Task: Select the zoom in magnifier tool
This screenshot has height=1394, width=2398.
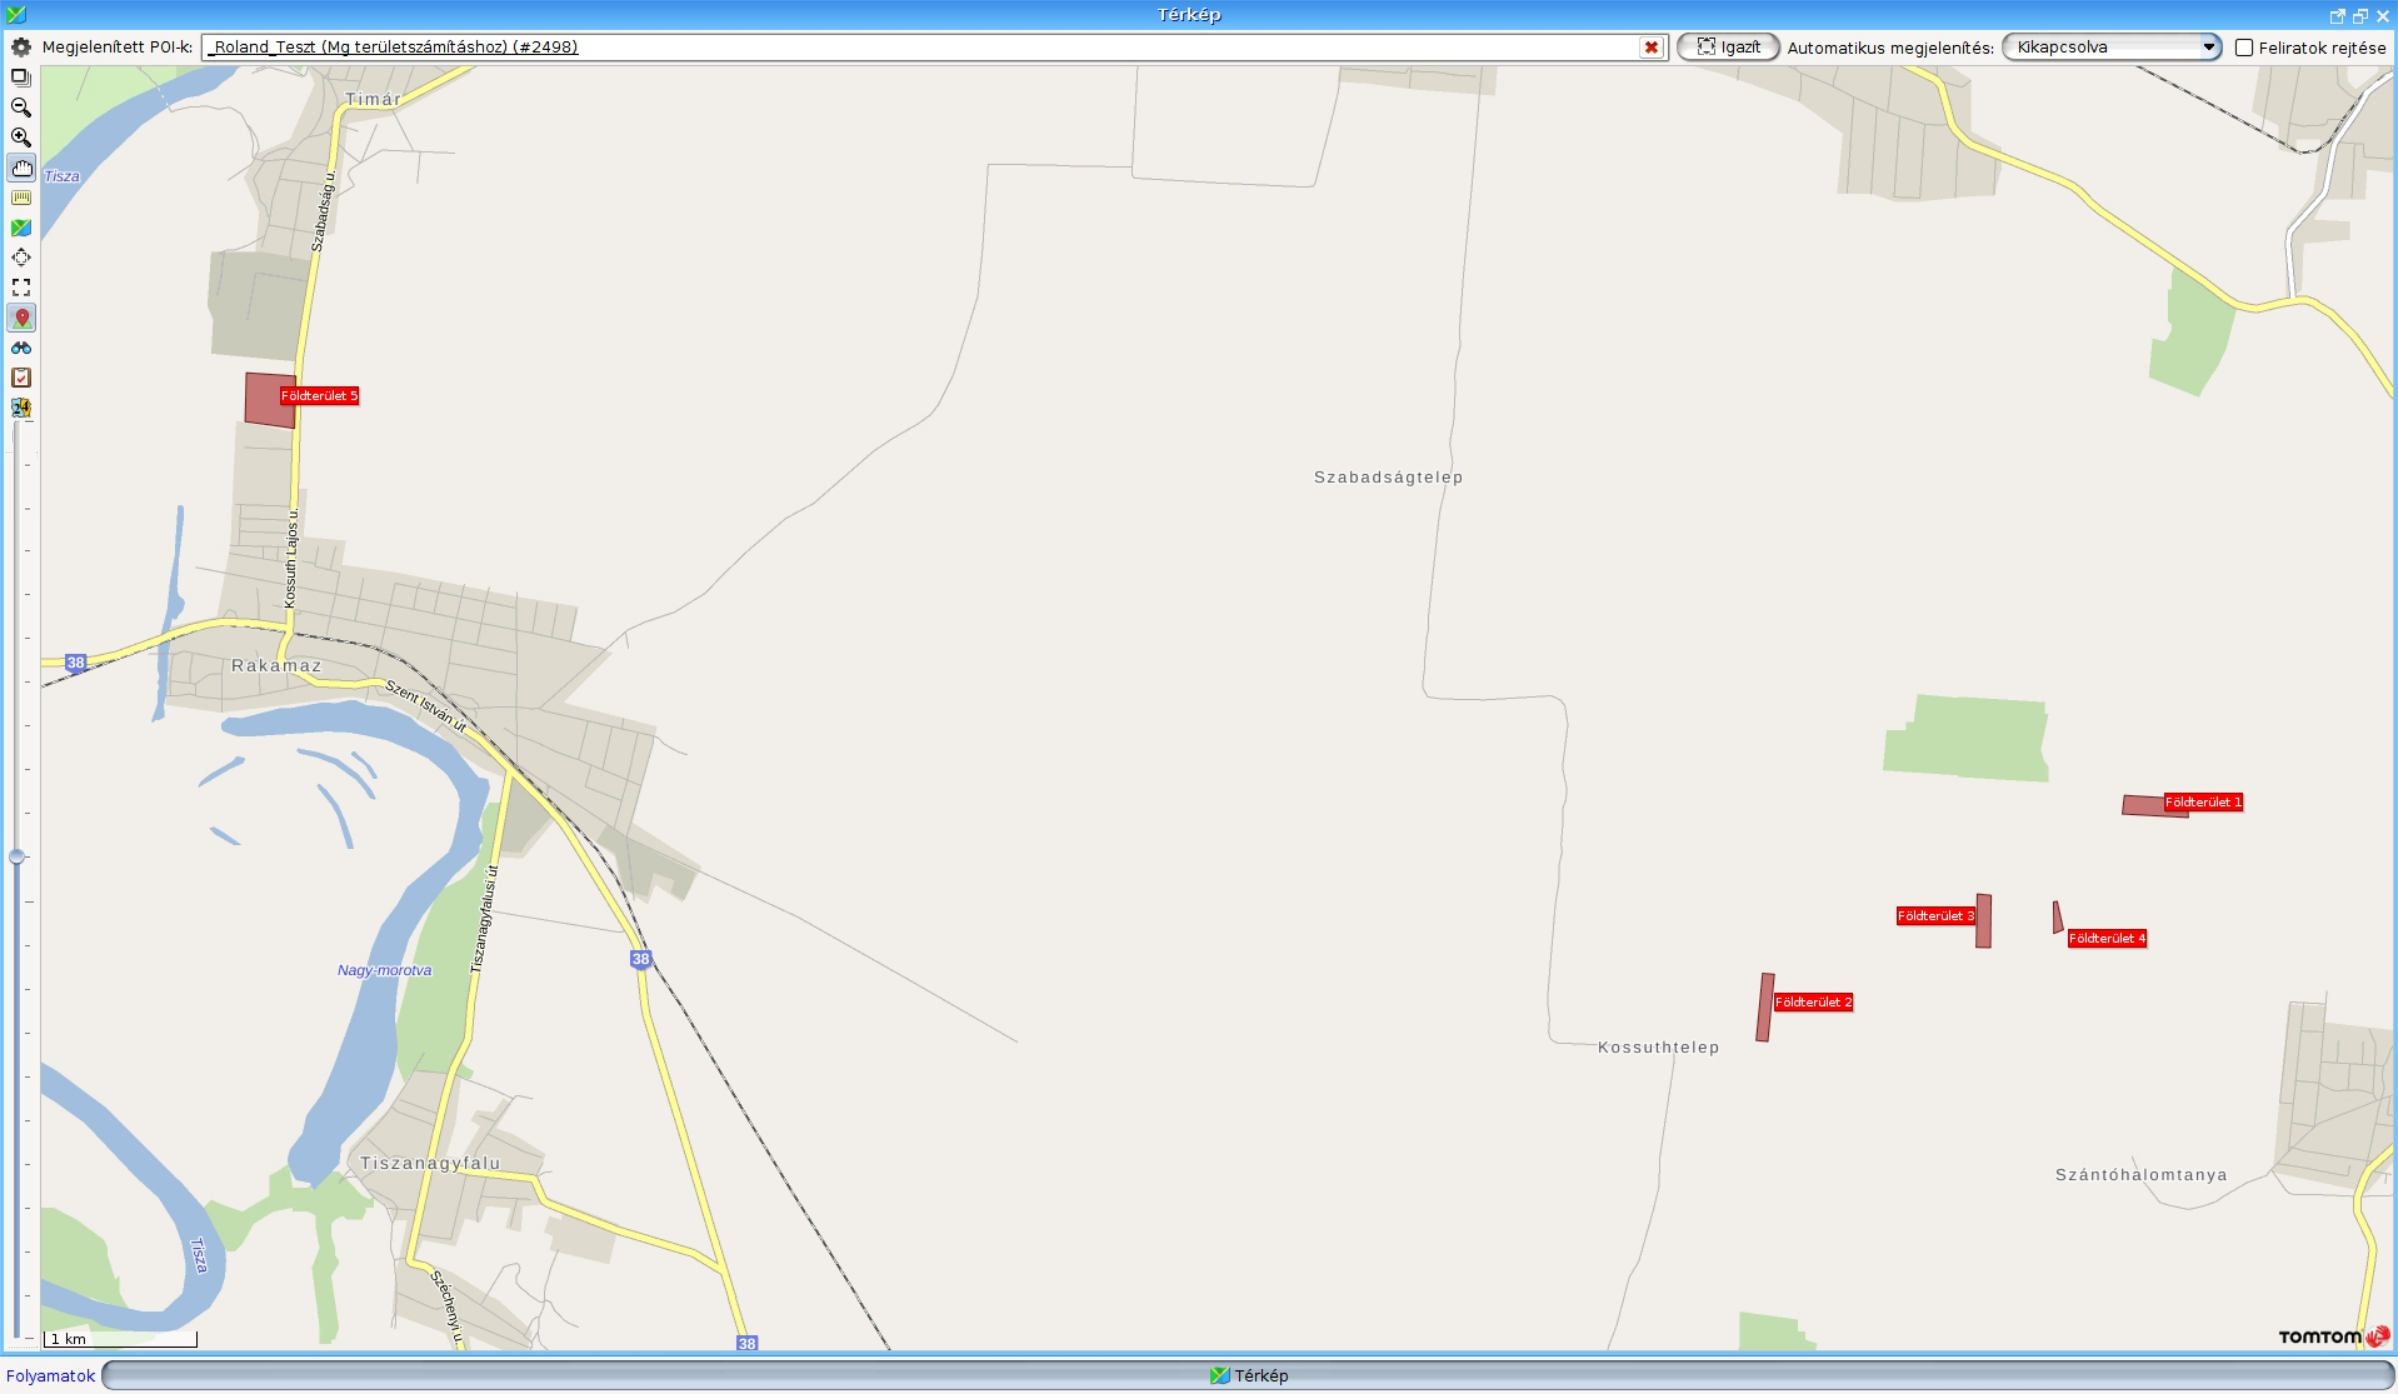Action: pos(21,137)
